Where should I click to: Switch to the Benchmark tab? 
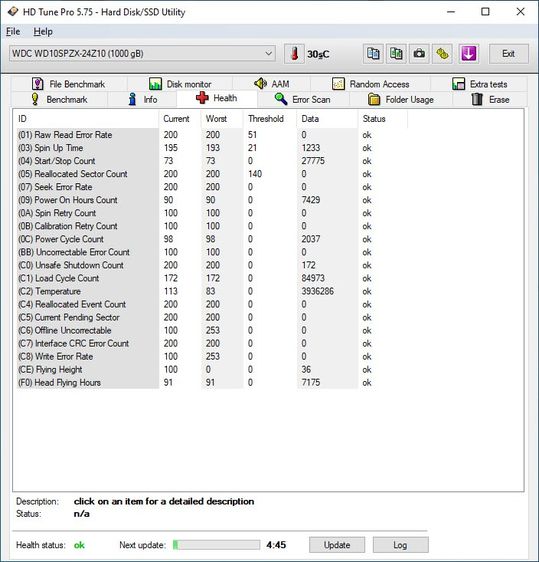point(59,99)
